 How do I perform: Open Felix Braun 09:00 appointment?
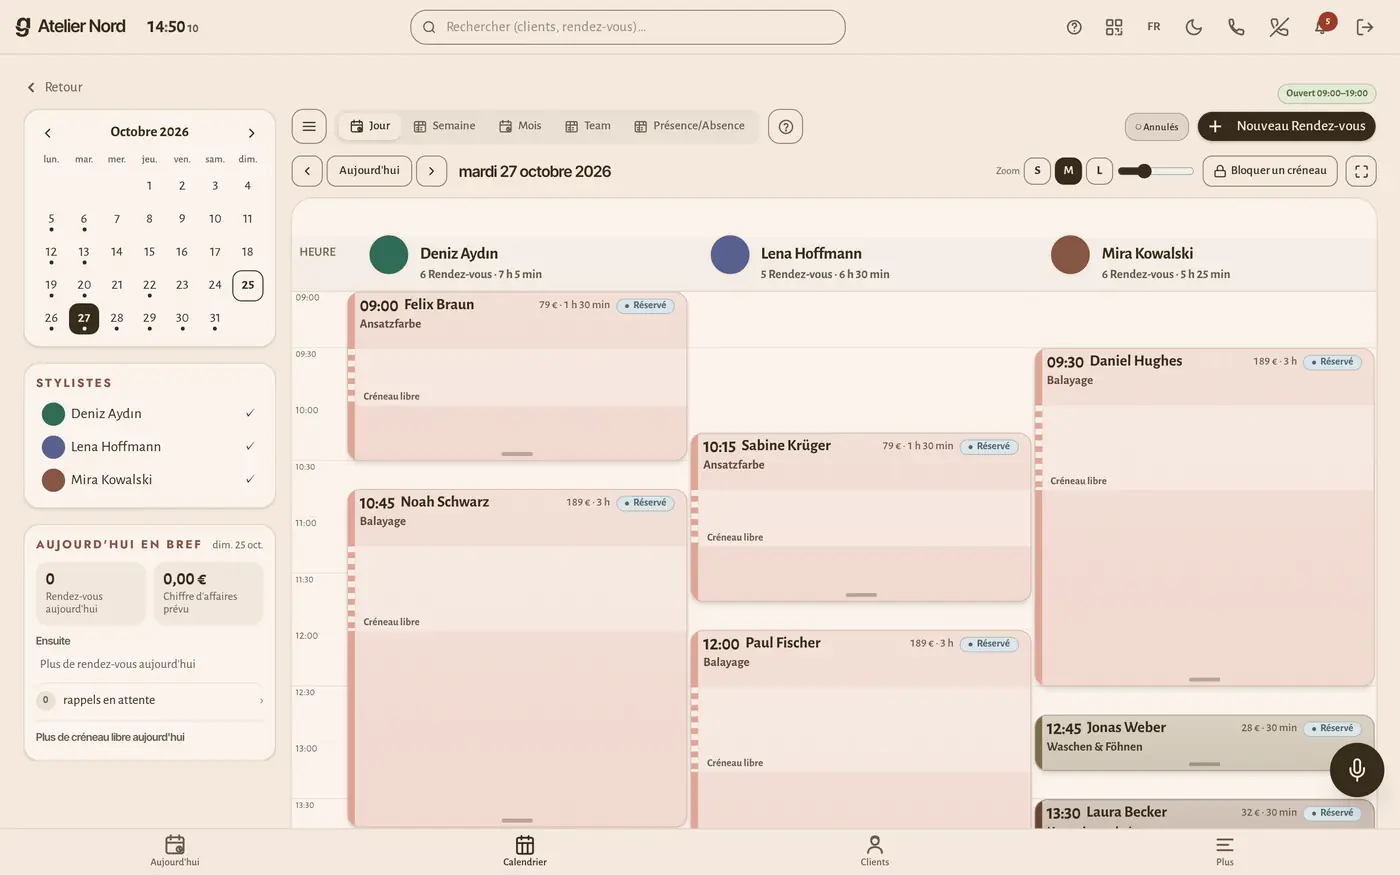coord(517,376)
